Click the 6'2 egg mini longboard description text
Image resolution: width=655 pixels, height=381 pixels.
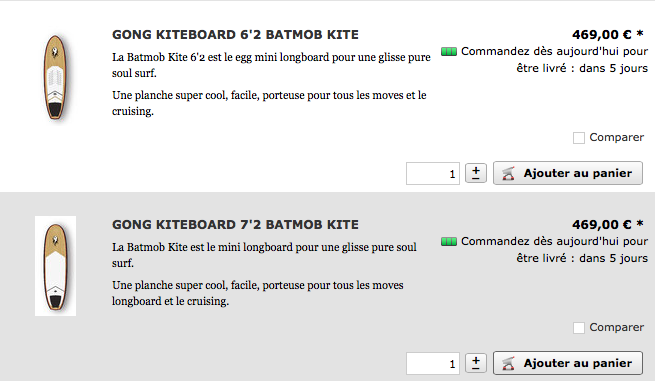(271, 65)
